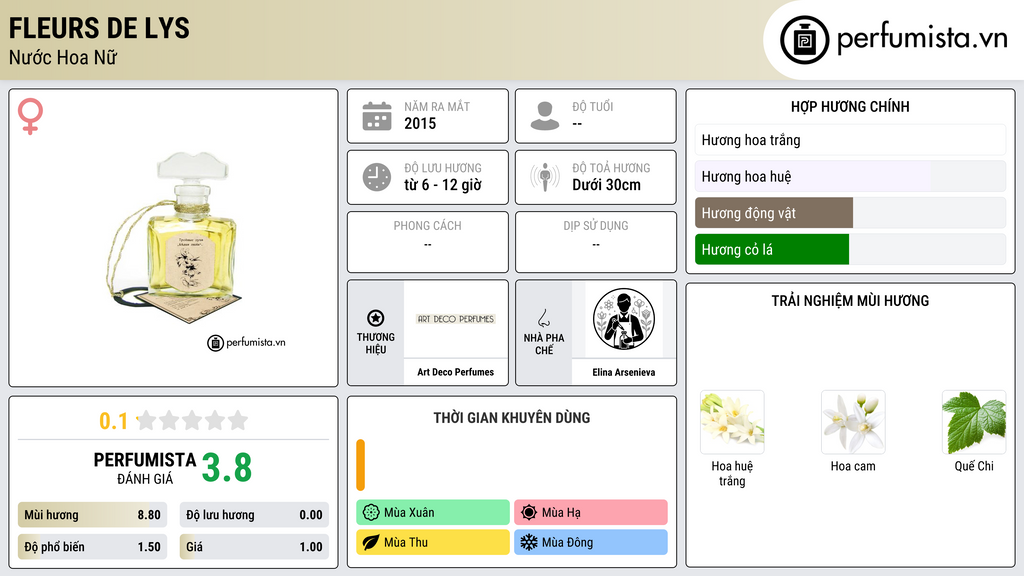Open the Quế Chi leaf note image
The height and width of the screenshot is (576, 1024).
974,422
